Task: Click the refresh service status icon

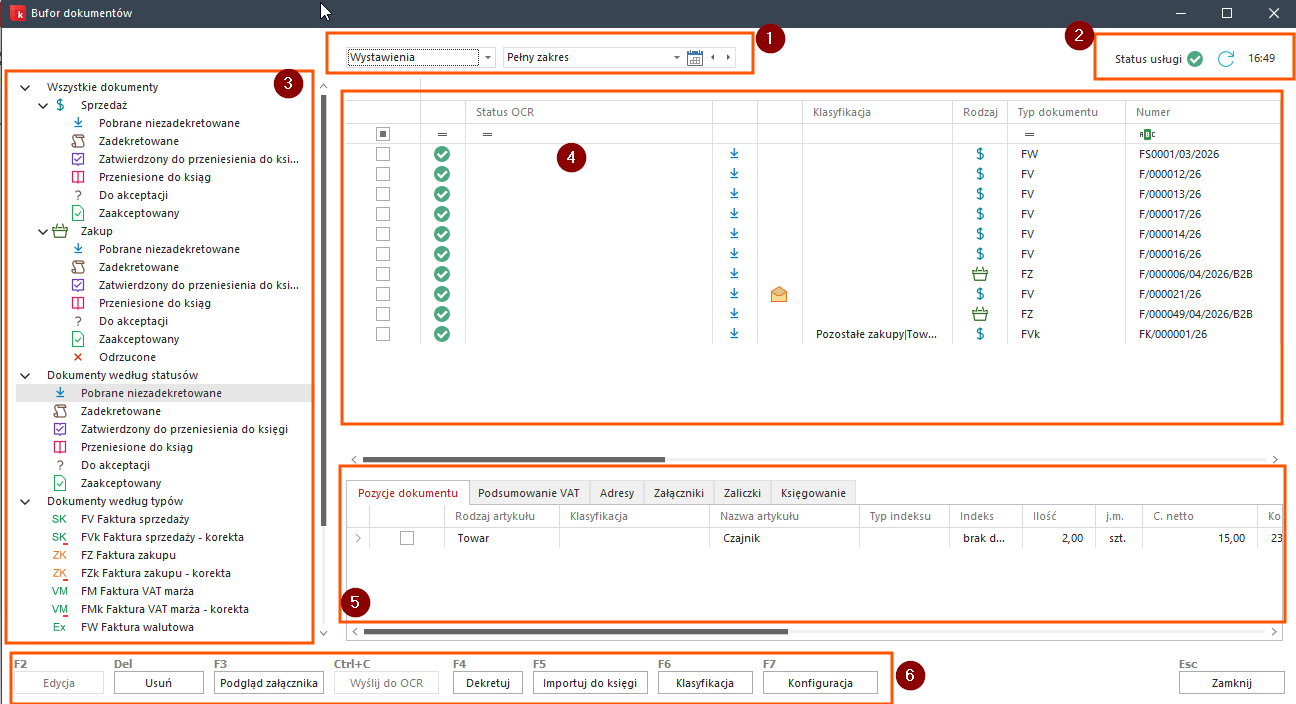Action: pyautogui.click(x=1225, y=59)
